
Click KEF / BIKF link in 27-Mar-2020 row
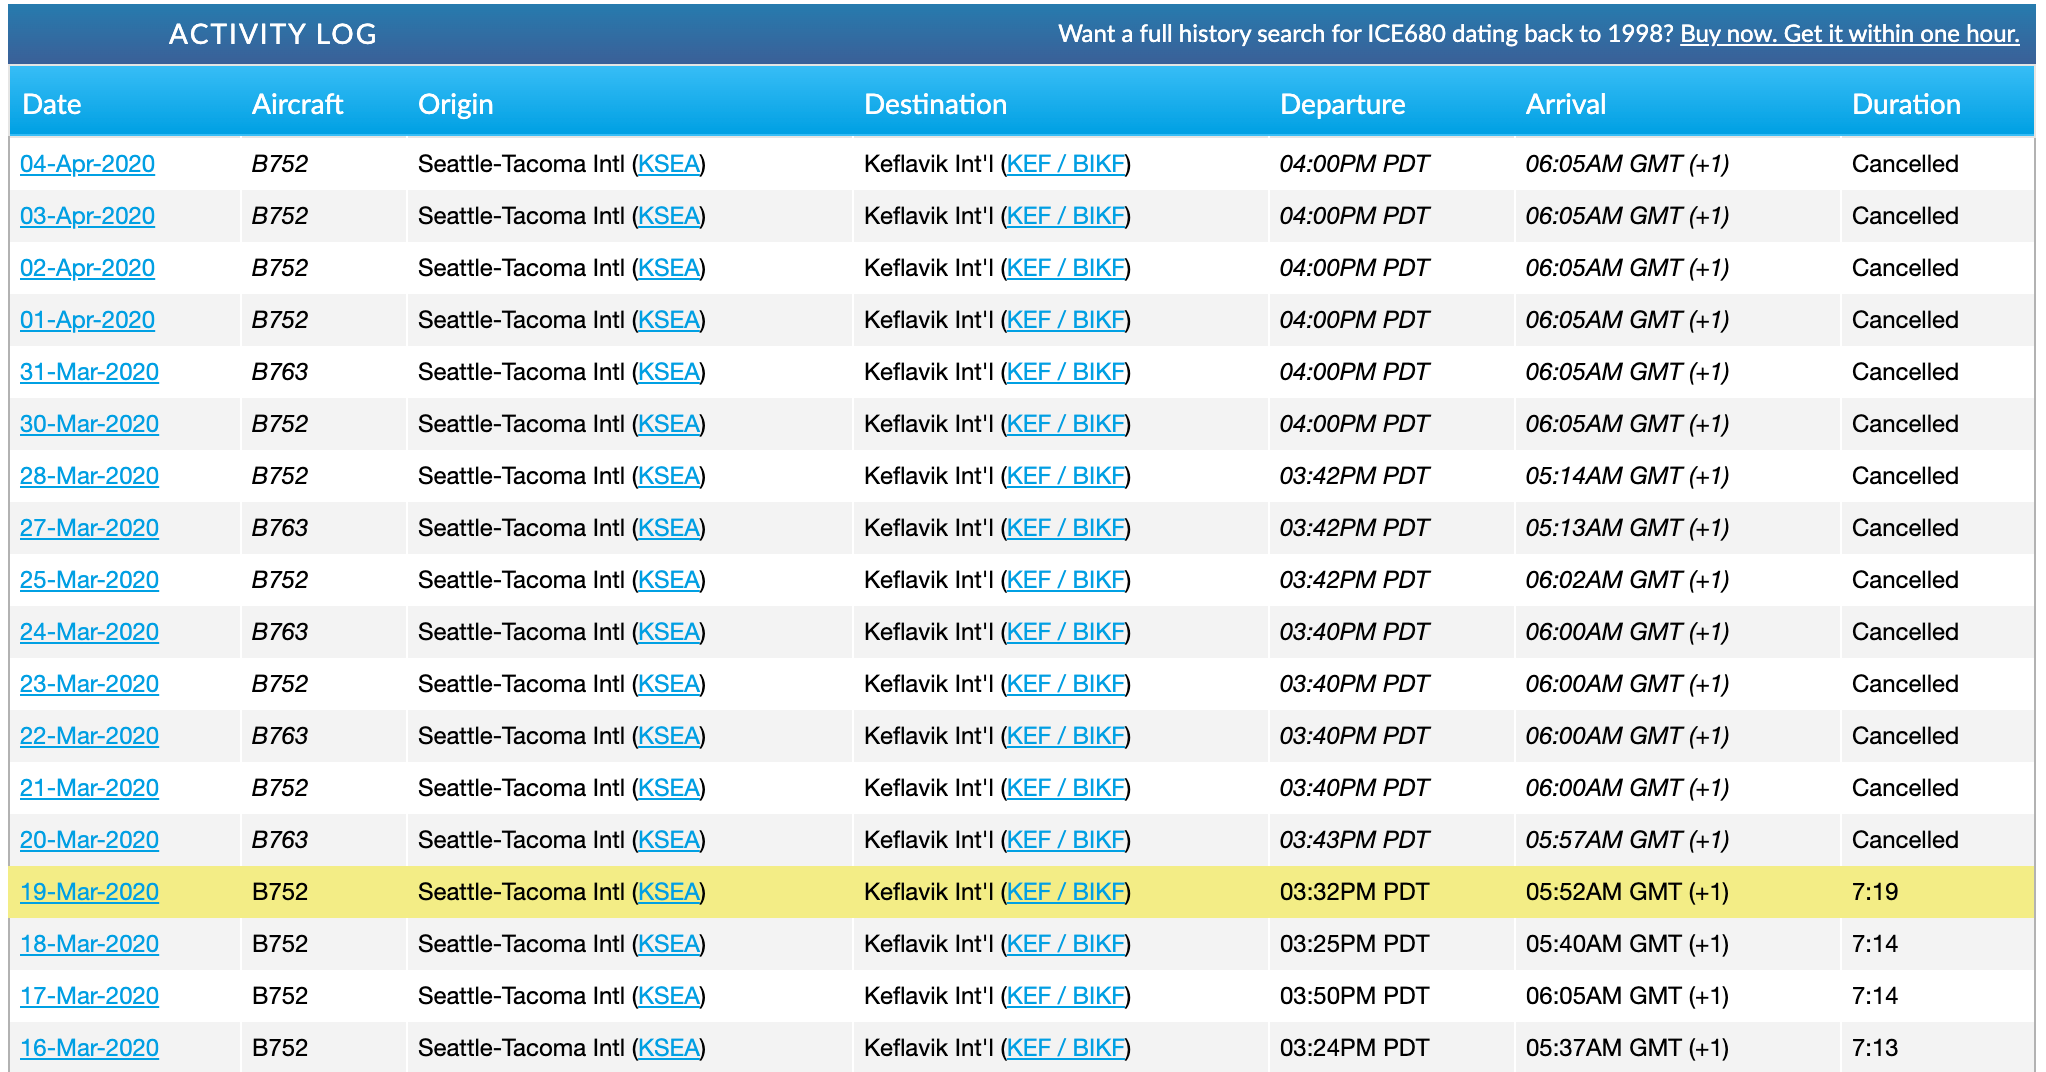click(x=1066, y=528)
